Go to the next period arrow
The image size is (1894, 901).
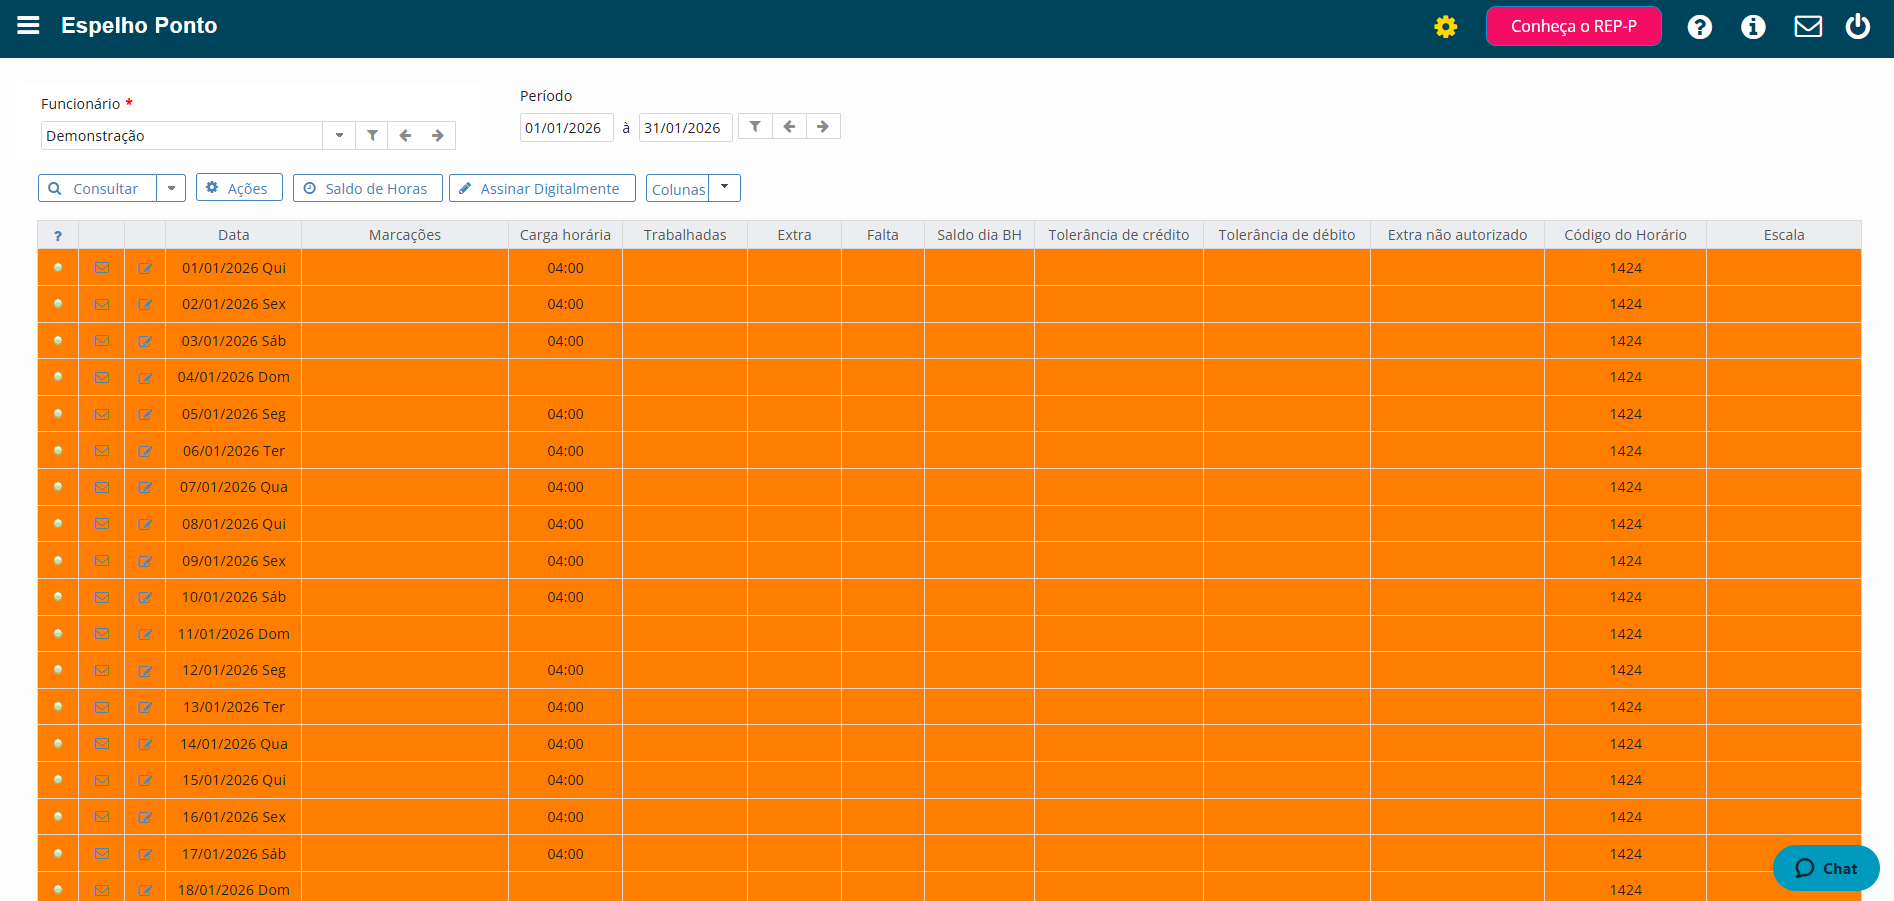pyautogui.click(x=823, y=126)
